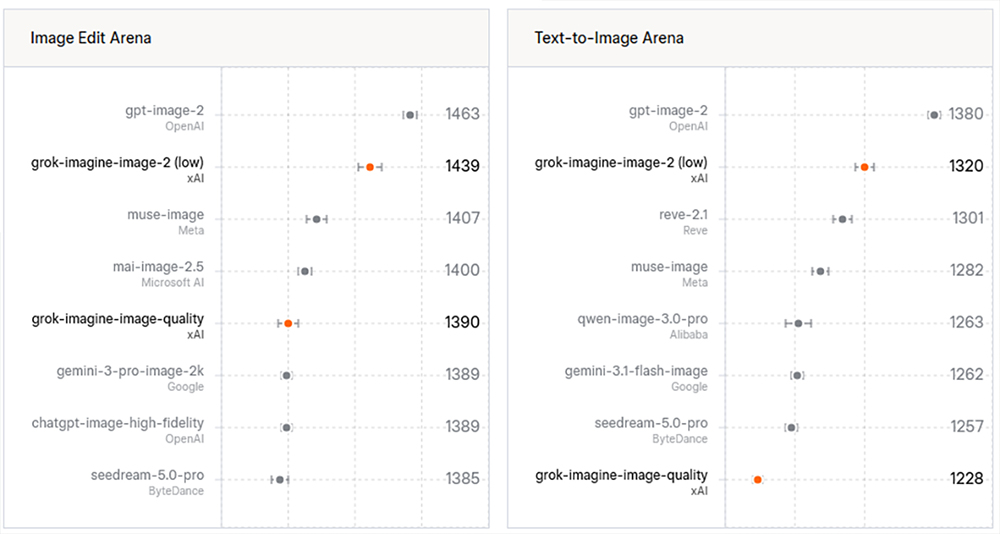Click the "Reve" provider text

click(695, 230)
